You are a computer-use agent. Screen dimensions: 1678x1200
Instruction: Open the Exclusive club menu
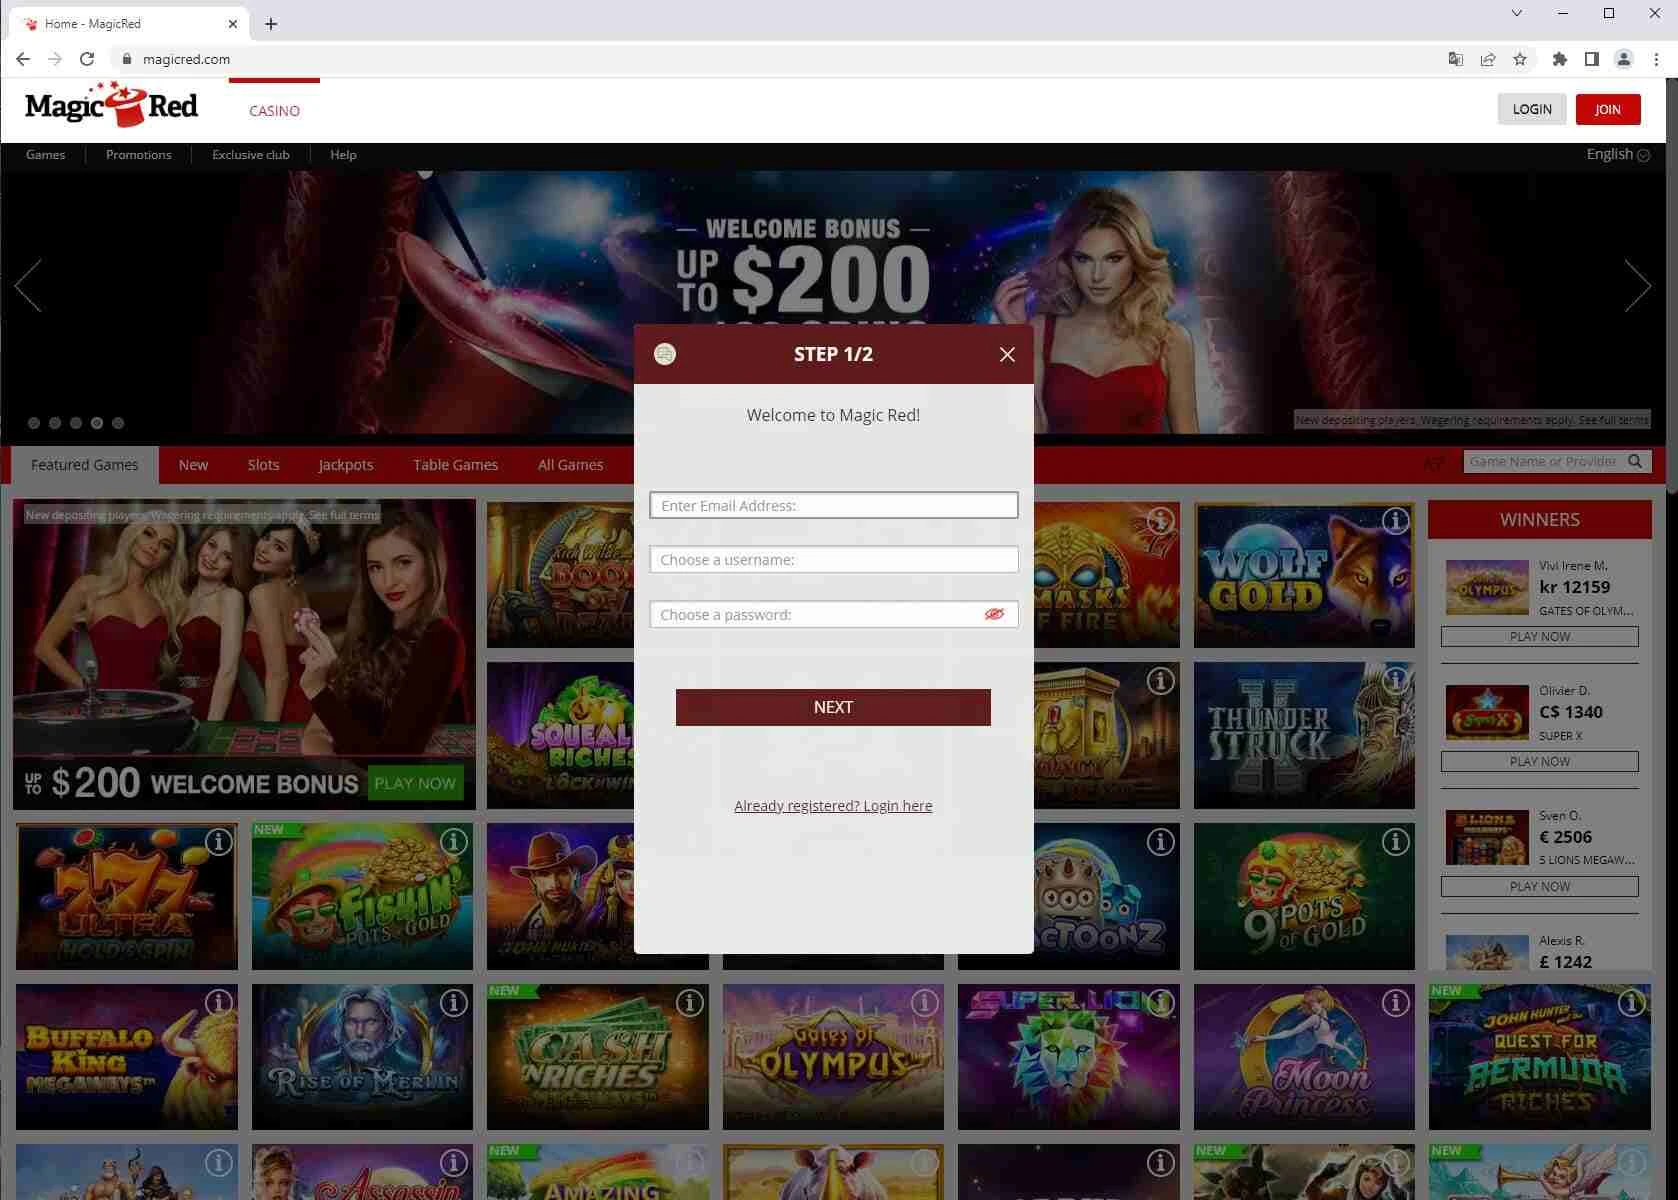(250, 154)
